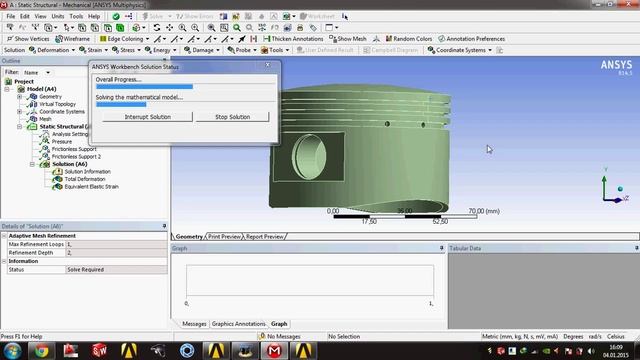The height and width of the screenshot is (360, 640).
Task: Switch to the Messages tab
Action: pos(194,324)
